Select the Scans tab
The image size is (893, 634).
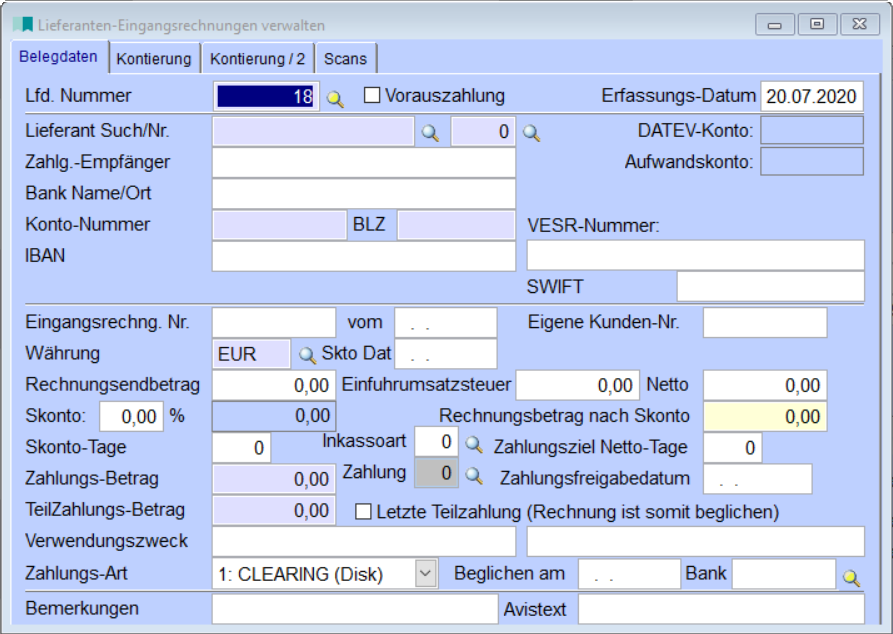pos(345,59)
